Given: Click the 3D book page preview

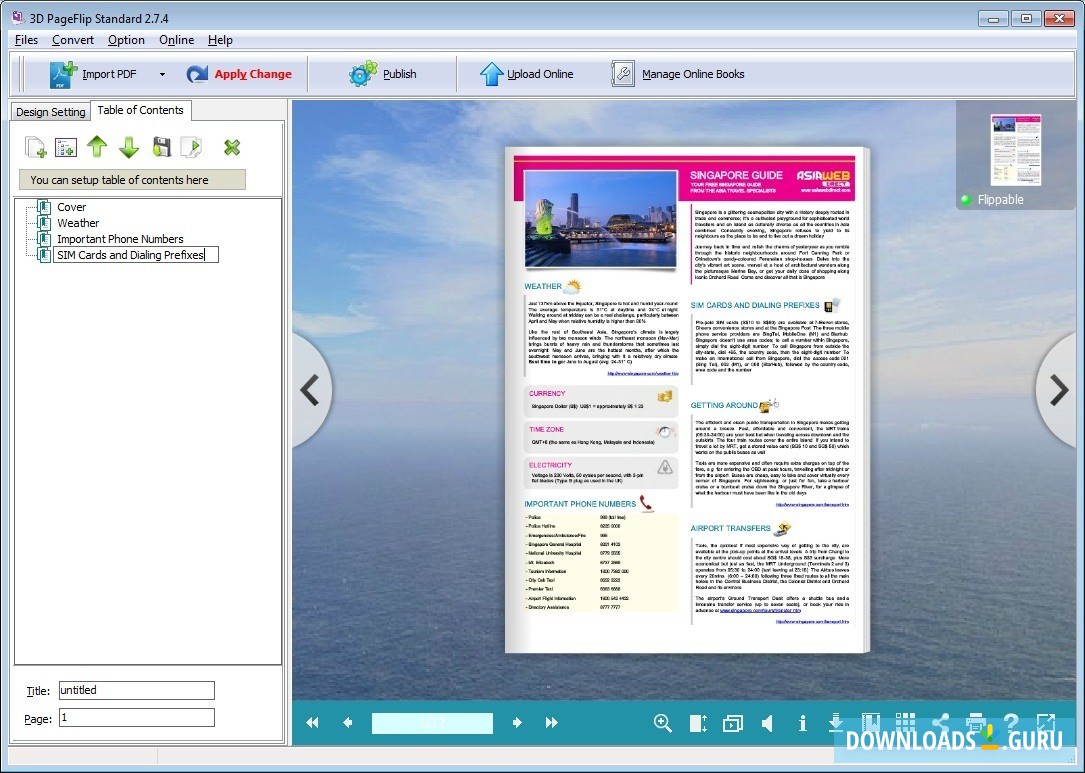Looking at the screenshot, I should click(x=686, y=400).
